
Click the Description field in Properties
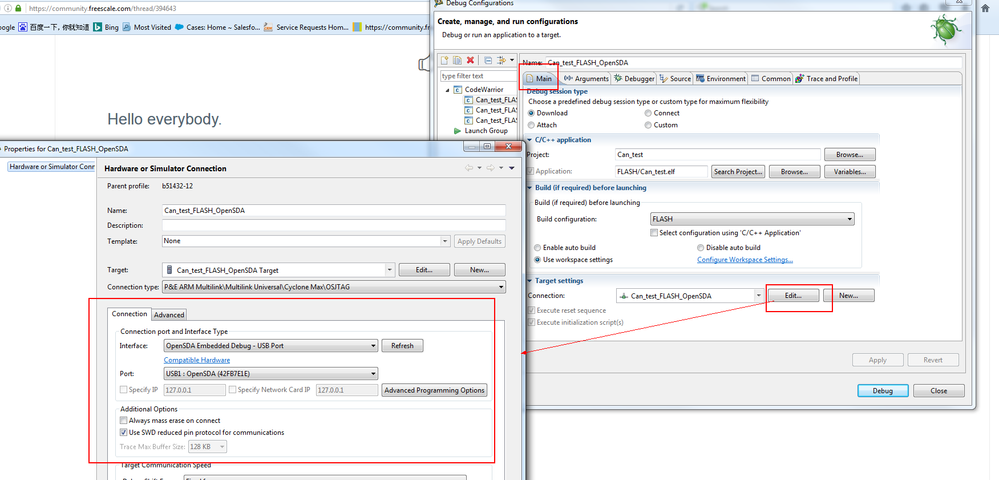tap(334, 225)
